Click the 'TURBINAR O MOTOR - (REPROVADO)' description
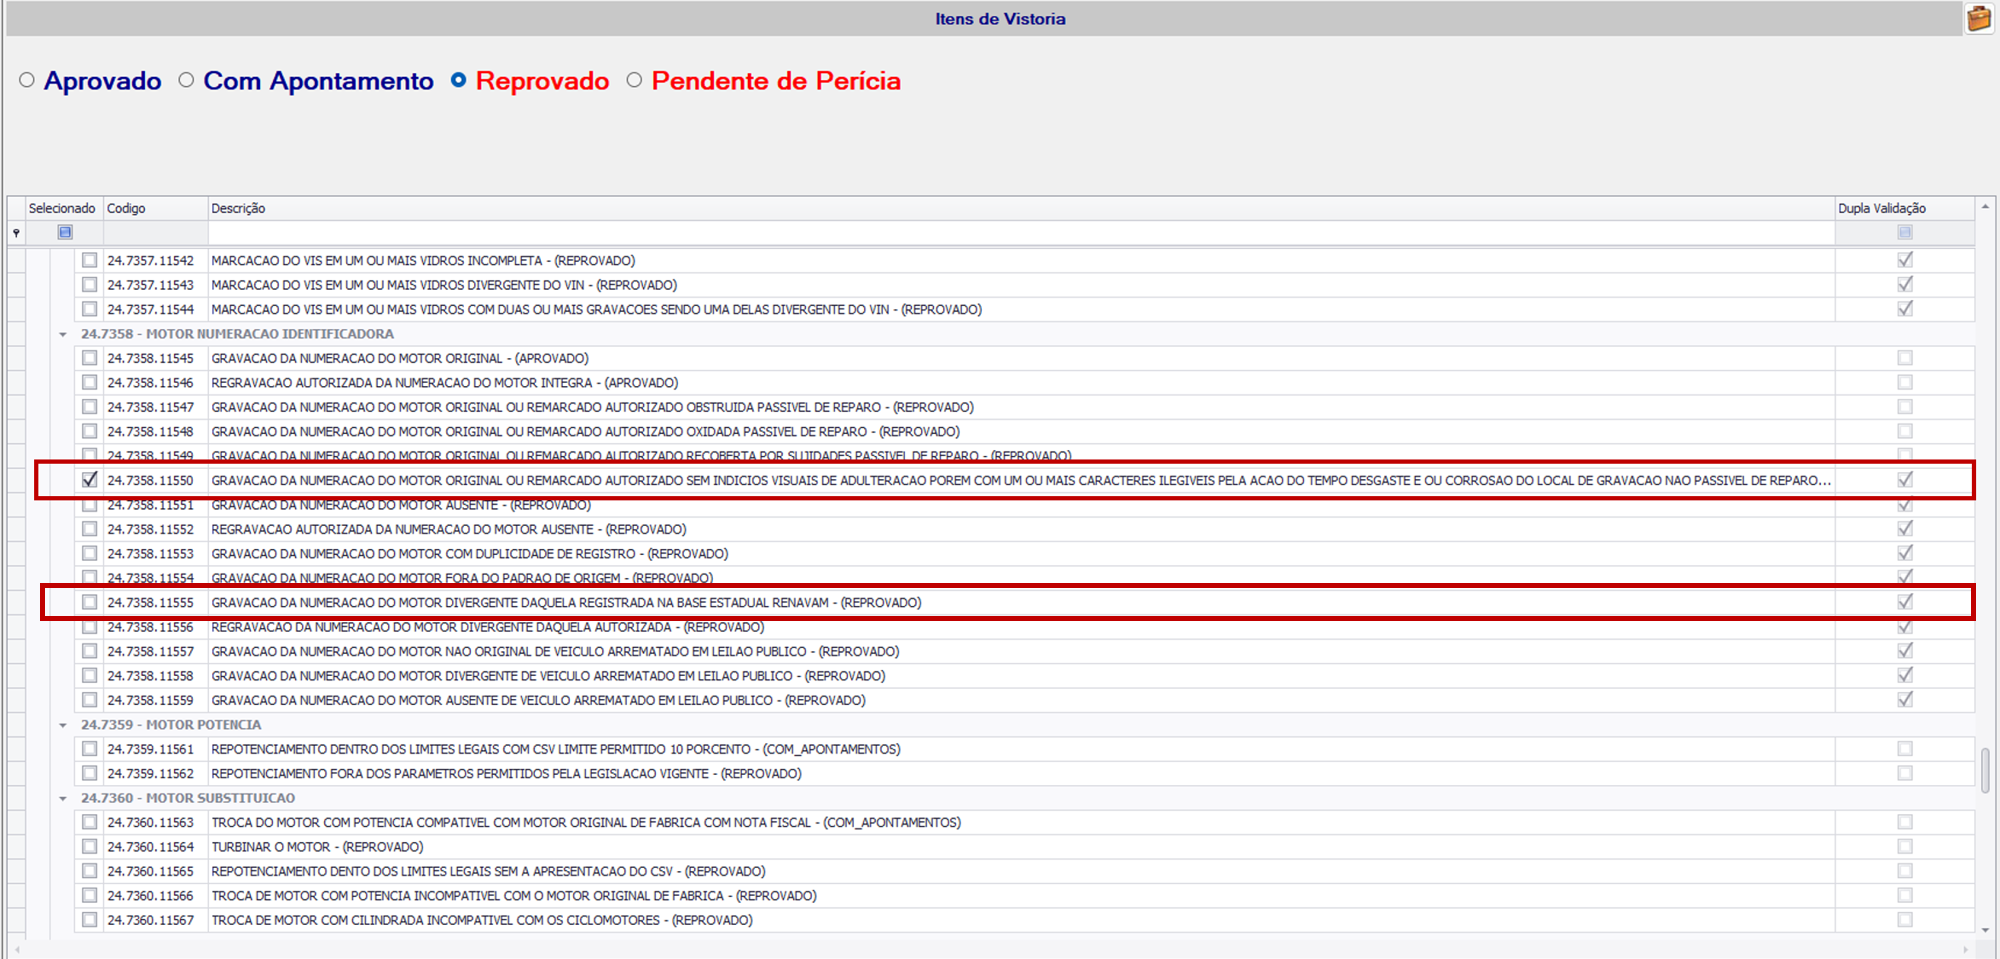 (x=317, y=847)
